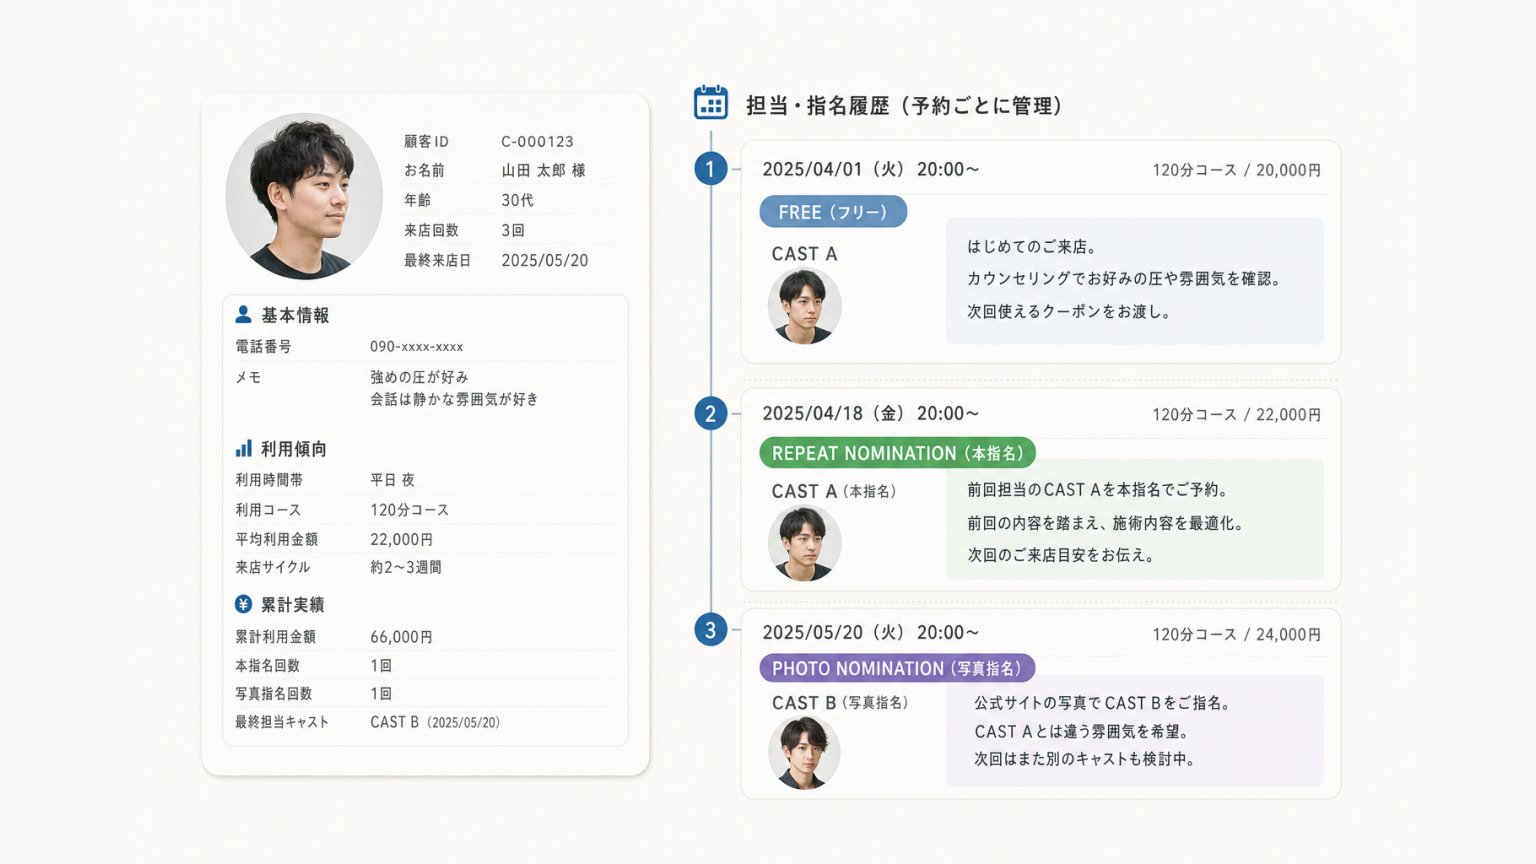The height and width of the screenshot is (864, 1536).
Task: Click the visit count value 3回
Action: (x=513, y=230)
